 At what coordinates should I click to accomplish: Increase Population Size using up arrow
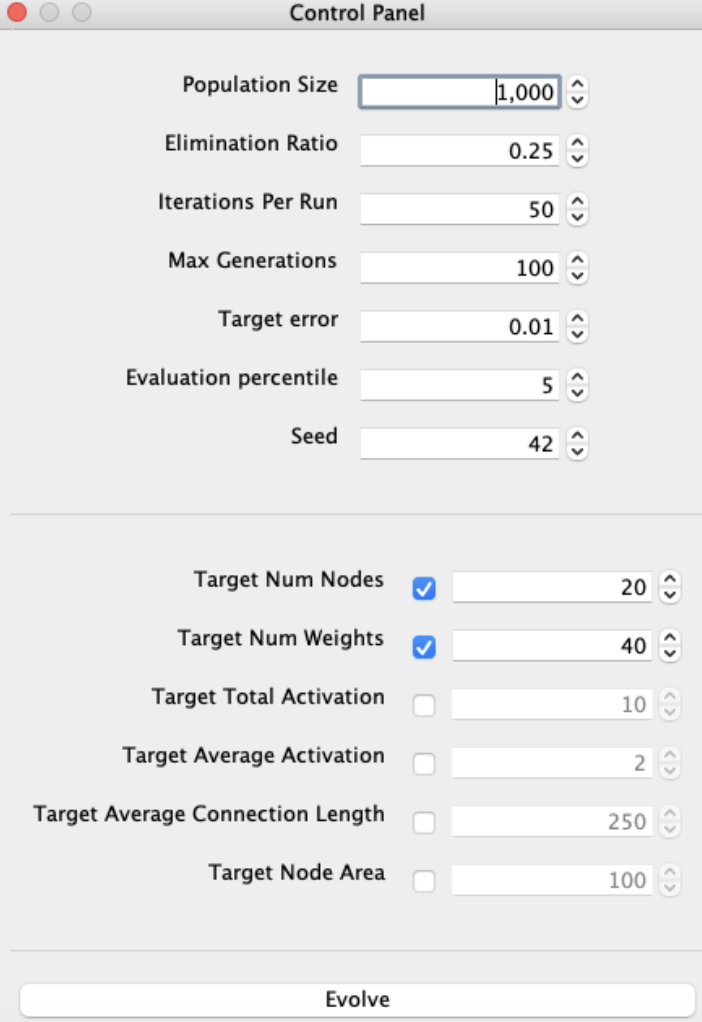tap(578, 86)
